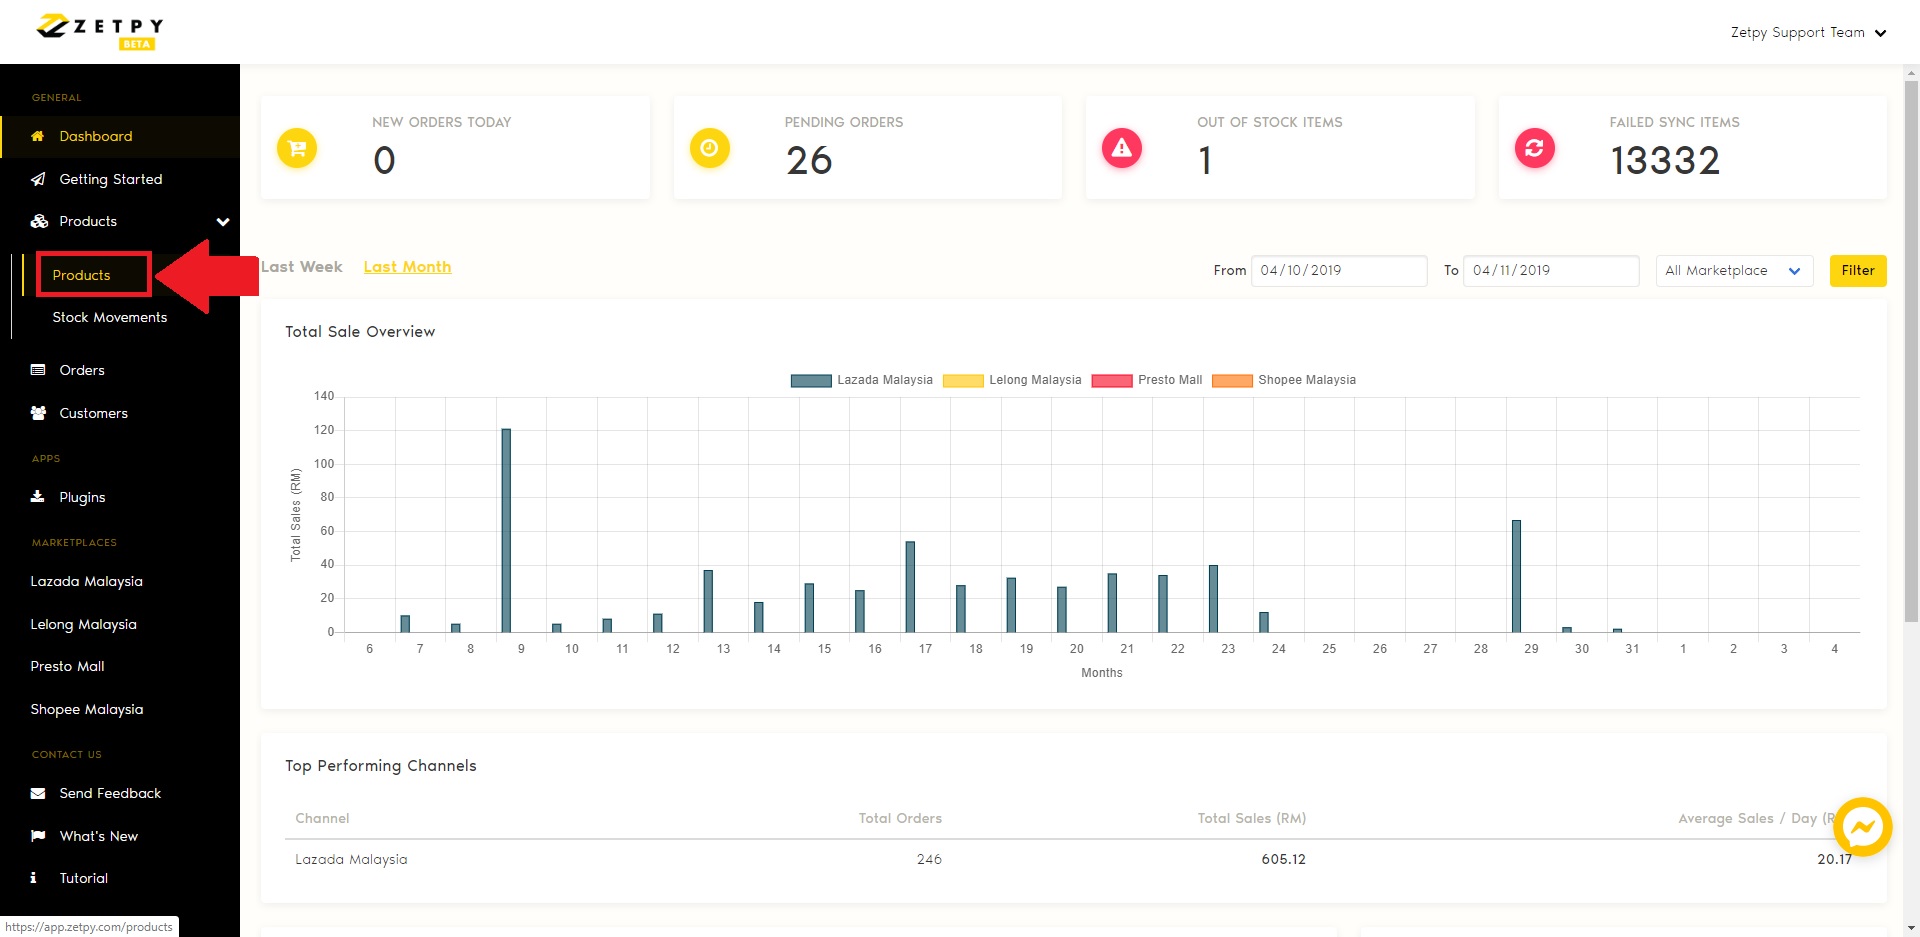Click the 246 total orders value
This screenshot has height=937, width=1920.
[929, 859]
